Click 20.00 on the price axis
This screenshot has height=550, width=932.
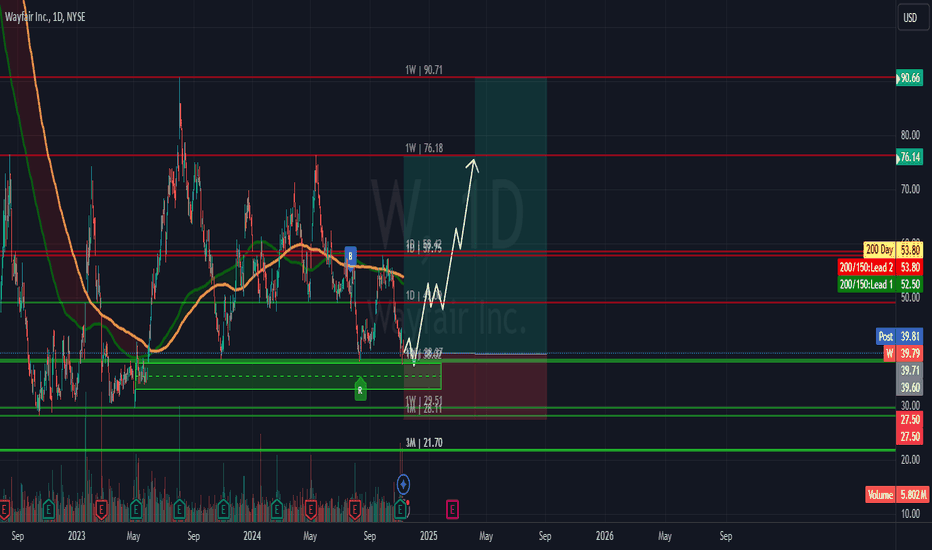(910, 460)
